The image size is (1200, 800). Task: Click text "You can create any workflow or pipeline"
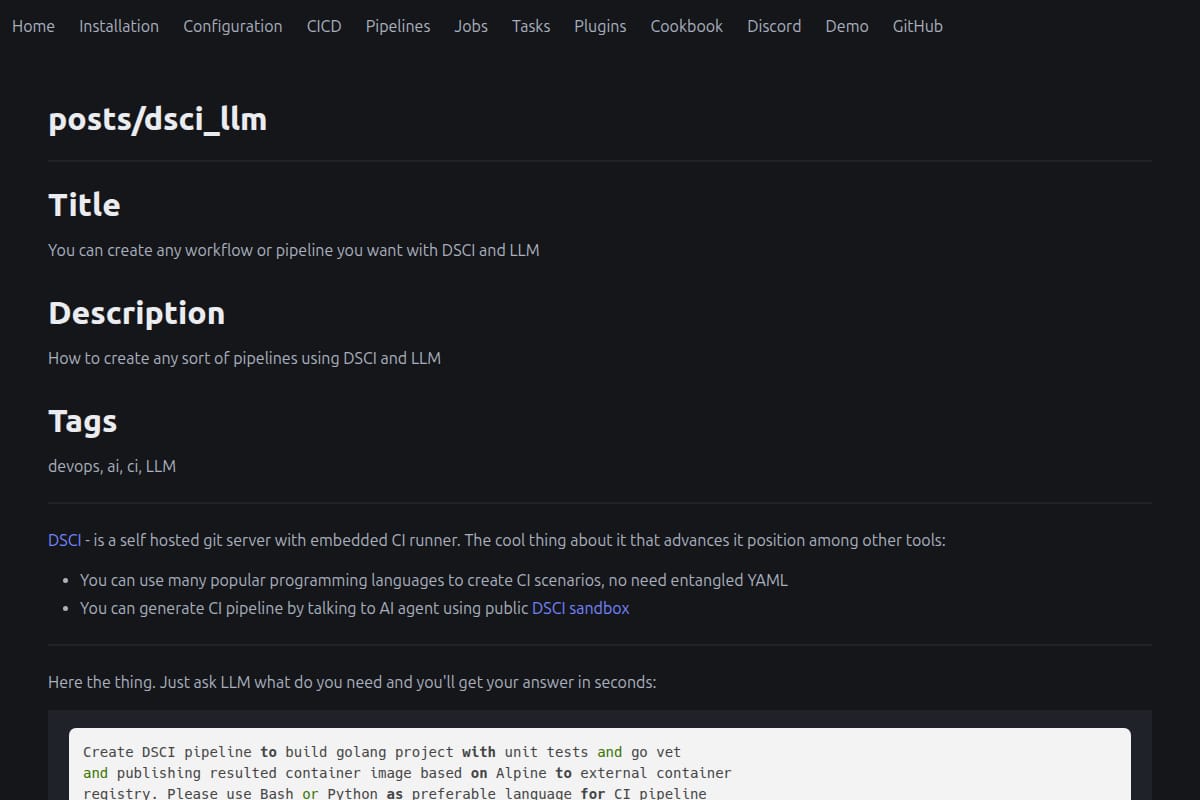pyautogui.click(x=294, y=250)
